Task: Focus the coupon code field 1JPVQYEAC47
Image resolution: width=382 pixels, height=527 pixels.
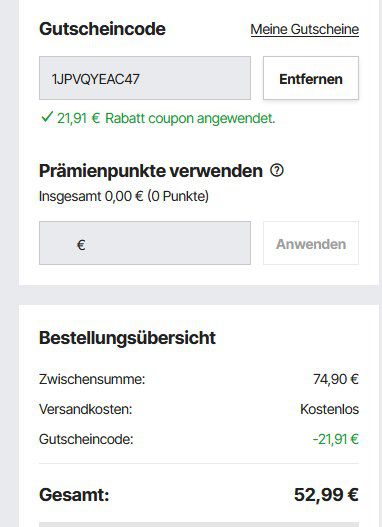Action: click(x=145, y=78)
